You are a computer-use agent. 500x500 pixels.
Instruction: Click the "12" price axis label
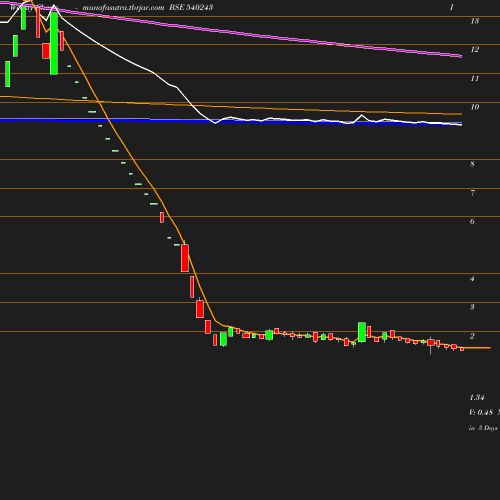point(475,50)
